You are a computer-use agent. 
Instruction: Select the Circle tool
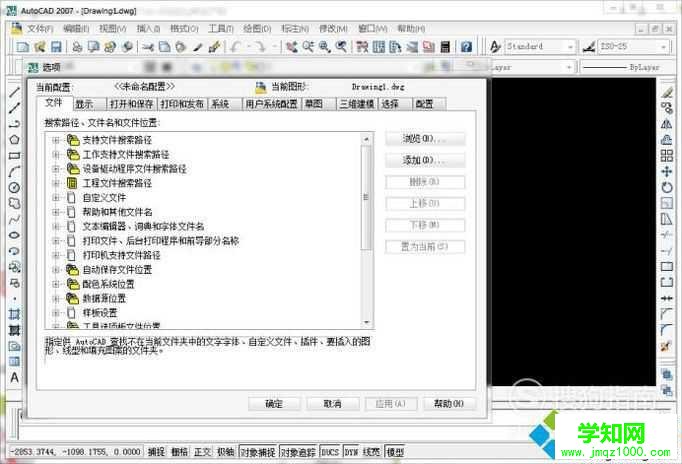point(14,188)
